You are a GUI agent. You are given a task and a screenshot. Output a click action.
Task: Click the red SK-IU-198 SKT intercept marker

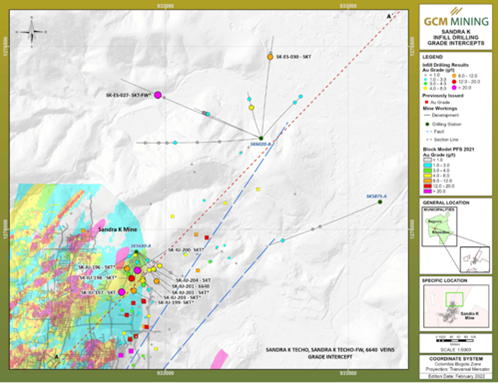coord(131,278)
